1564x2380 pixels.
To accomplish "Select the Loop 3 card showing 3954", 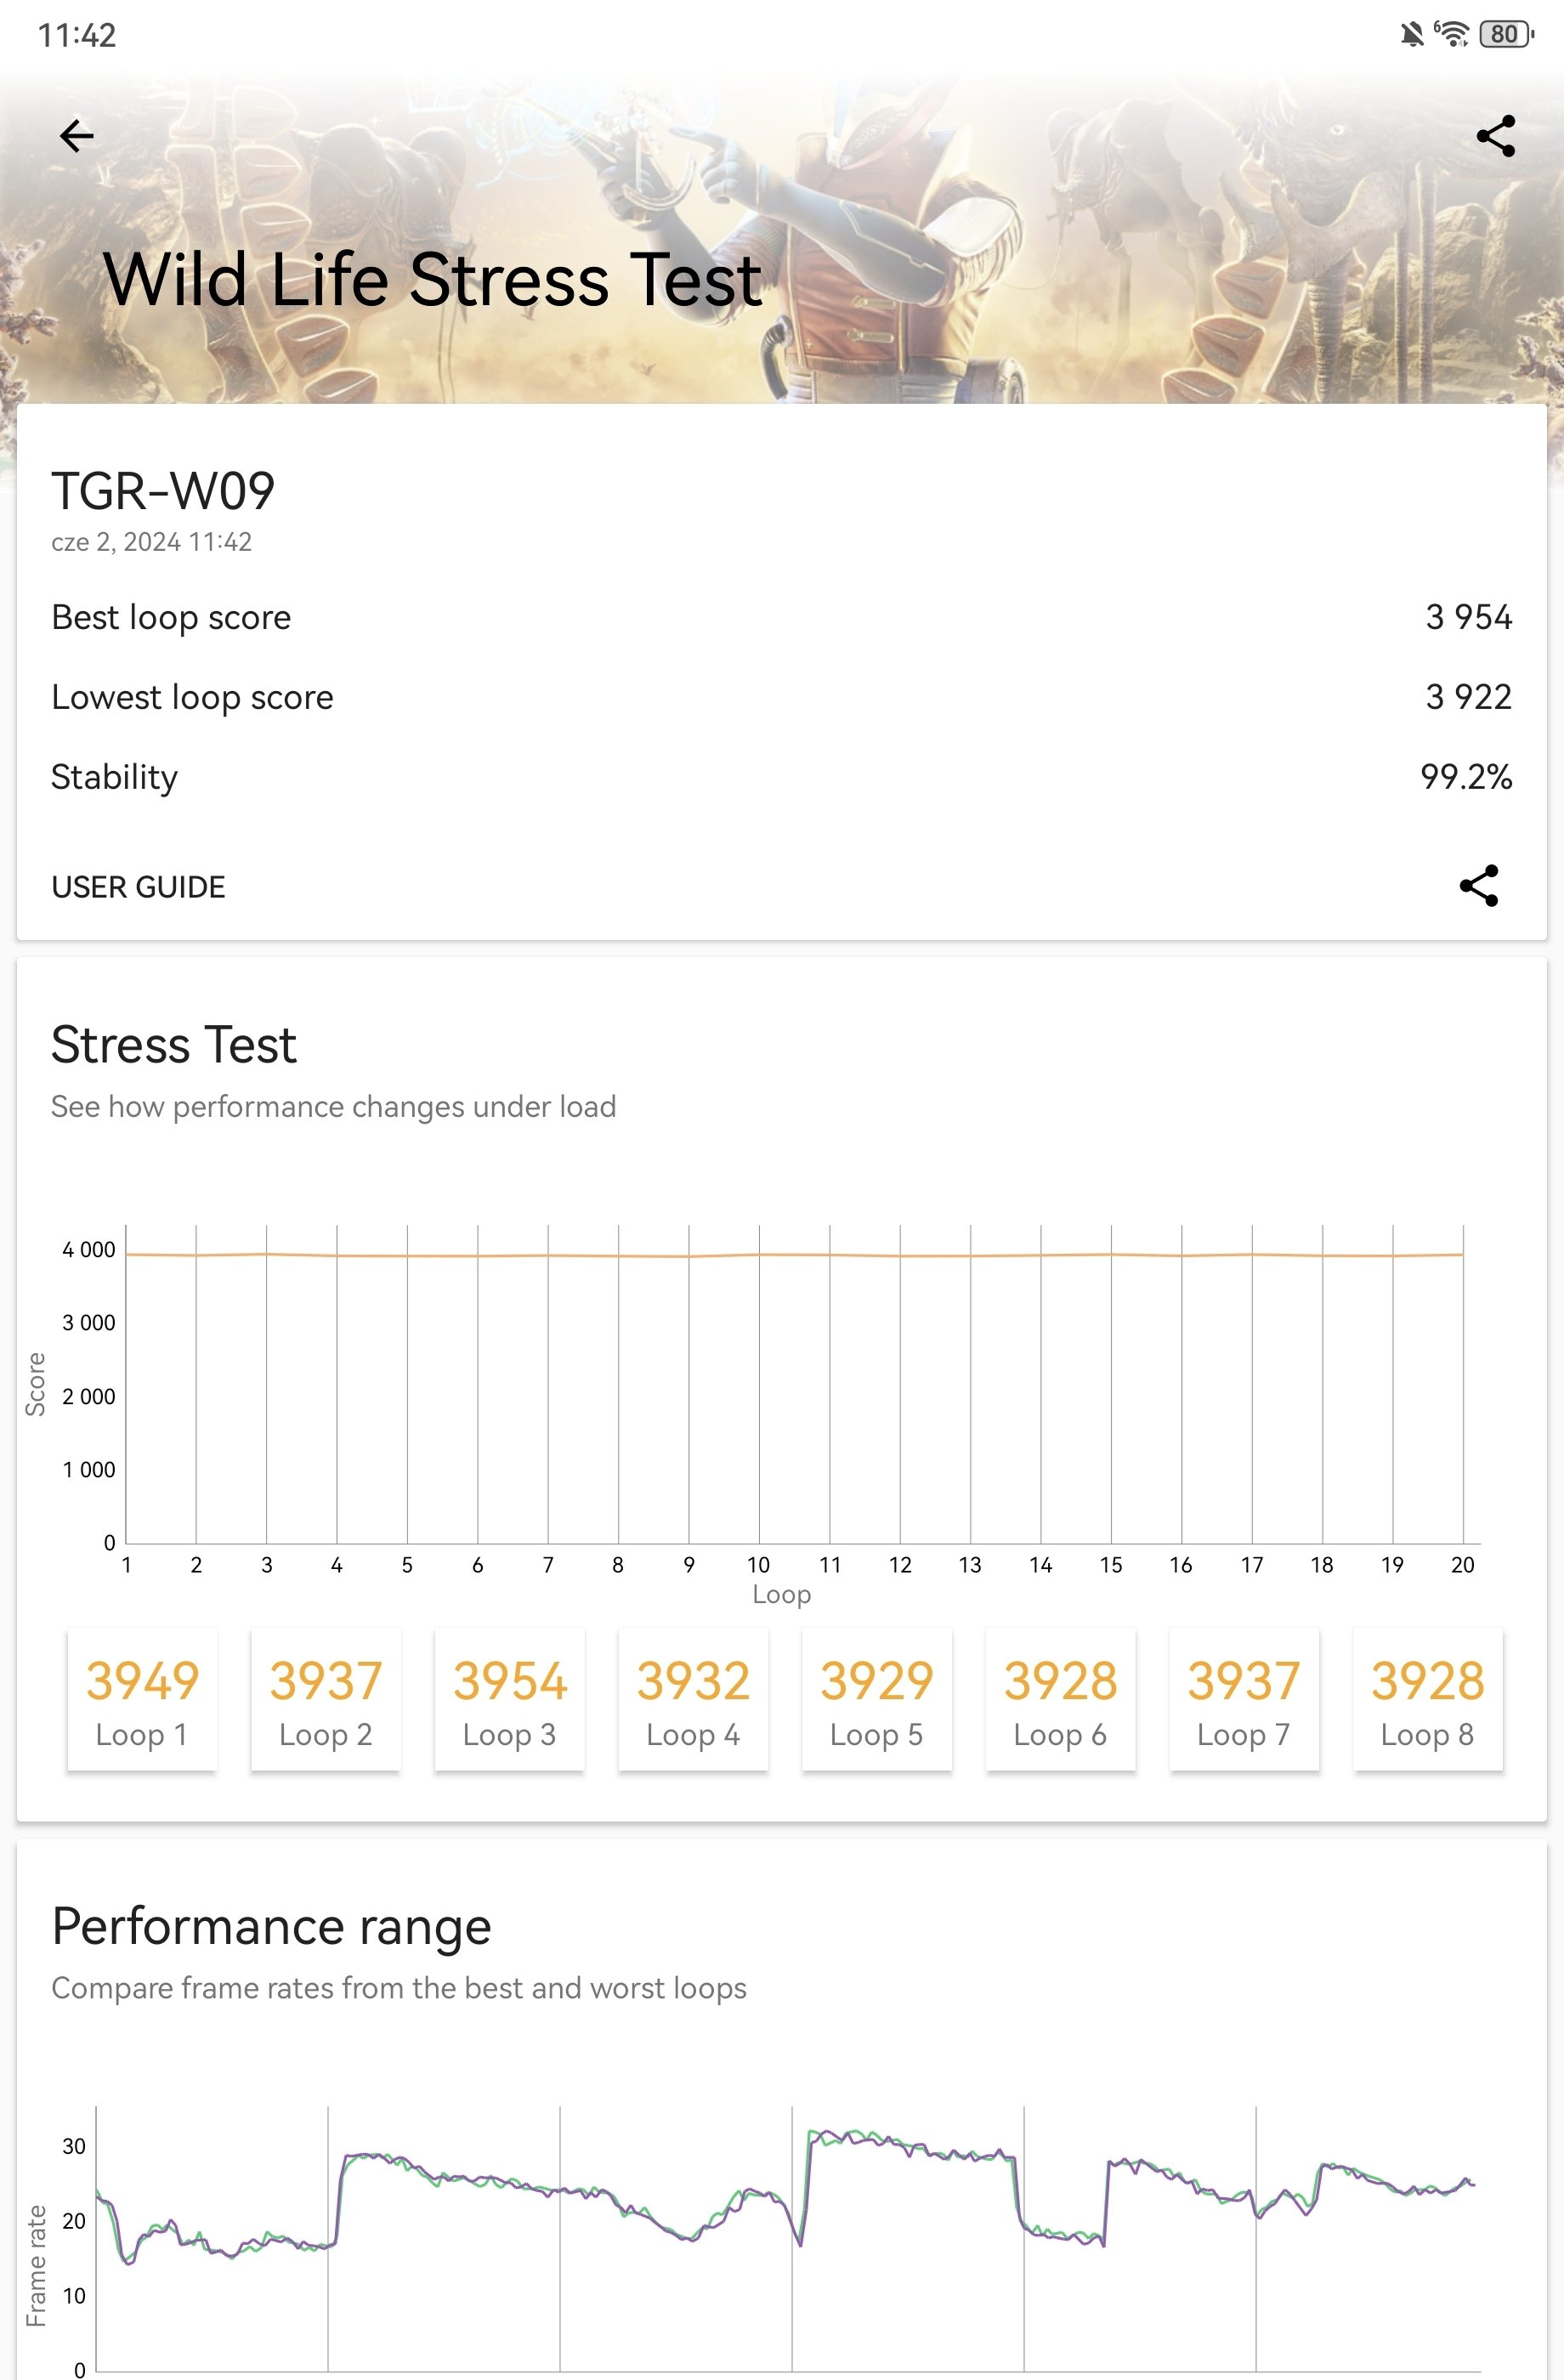I will pos(509,1699).
